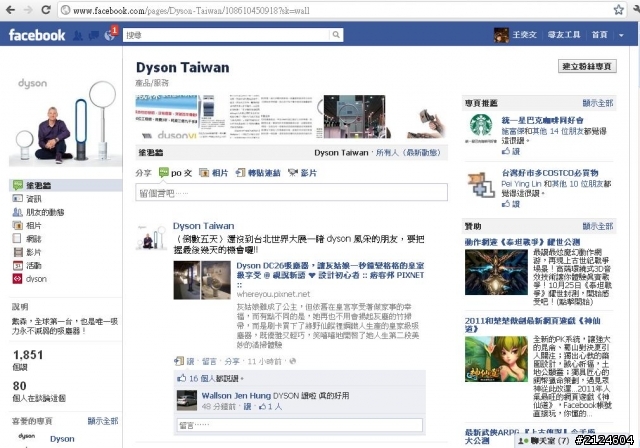Open the Dyson liked page link
Screen dimensions: 640x448
point(62,439)
